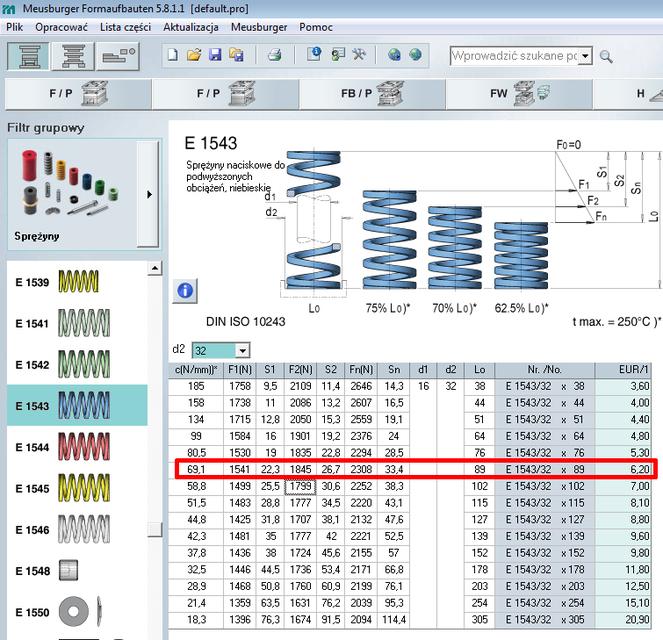Open the Aktualizacja menu
Screen dimensions: 663x640
tap(191, 27)
